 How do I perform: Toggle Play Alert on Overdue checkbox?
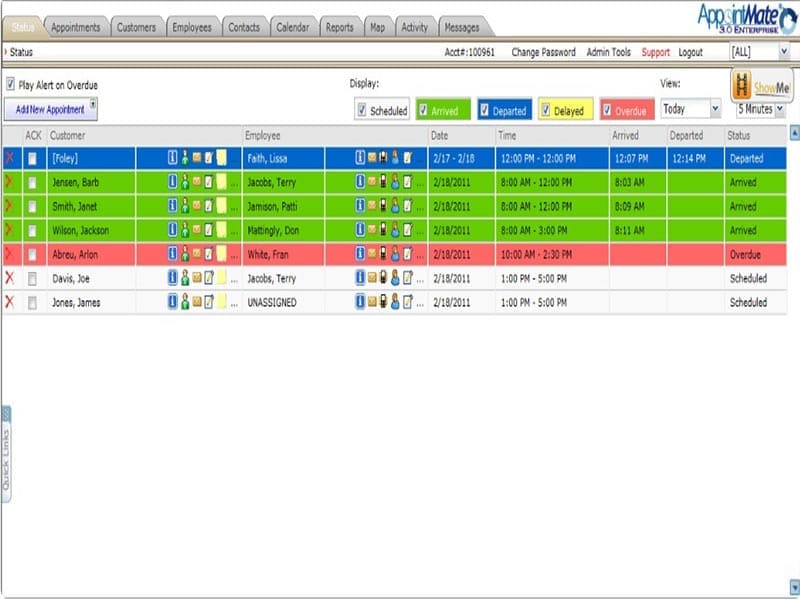coord(10,84)
